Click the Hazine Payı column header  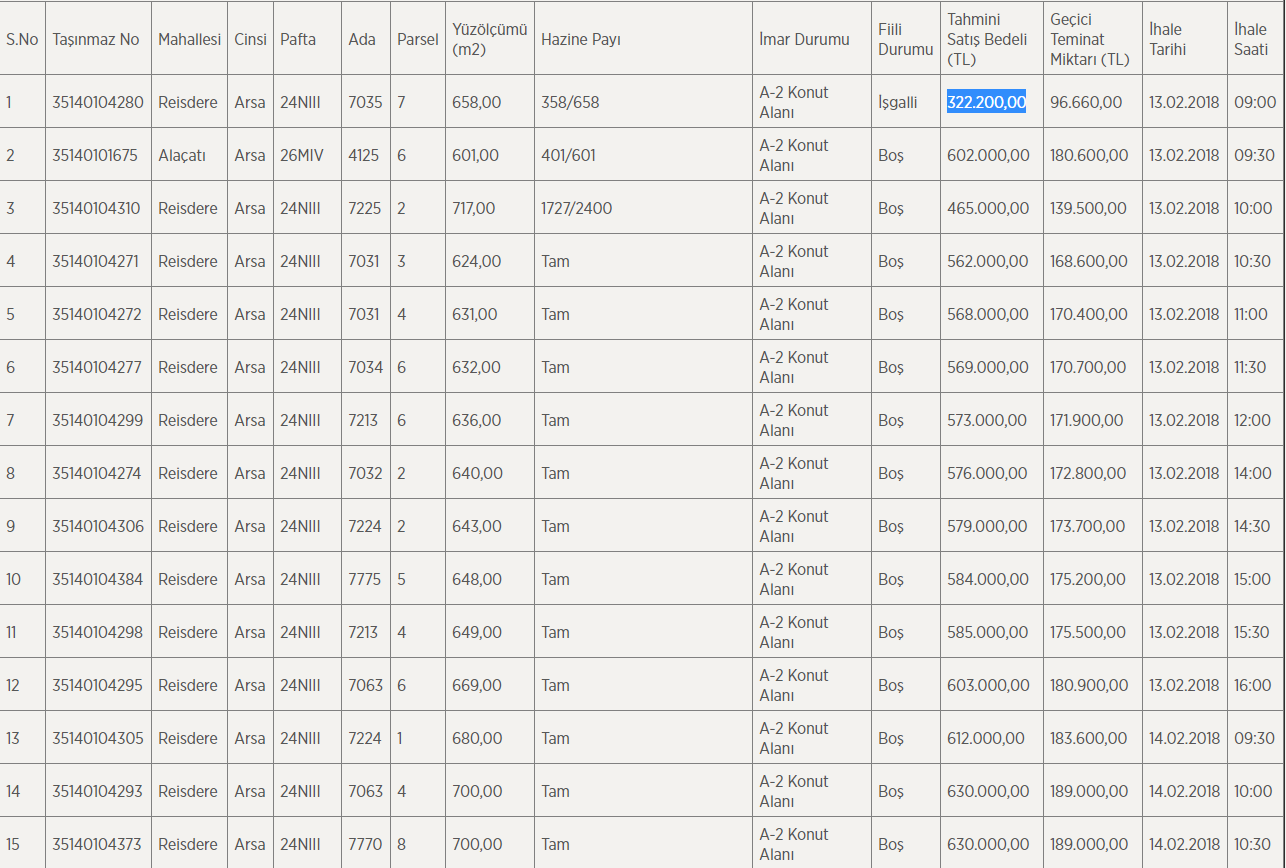point(580,39)
